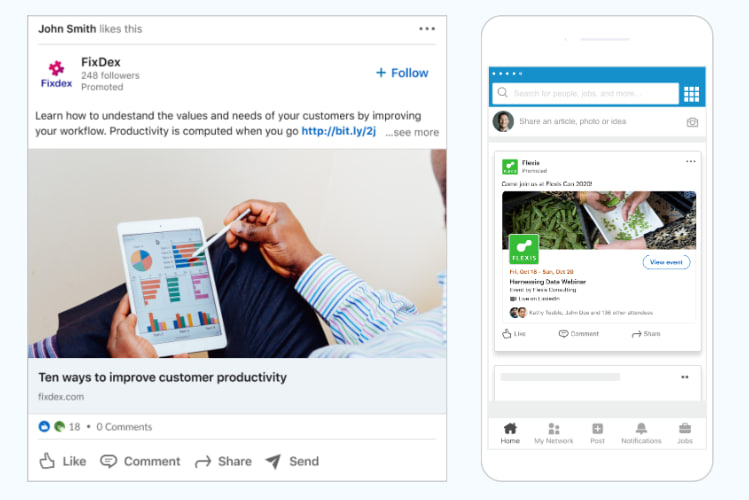Open the grid apps icon in phone header
Viewport: 749px width, 500px height.
(x=691, y=94)
